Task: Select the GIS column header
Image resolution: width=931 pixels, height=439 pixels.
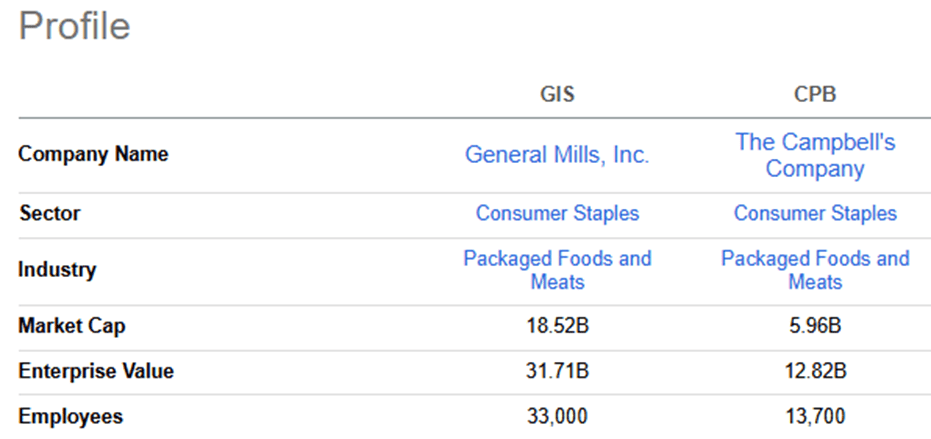Action: (557, 94)
